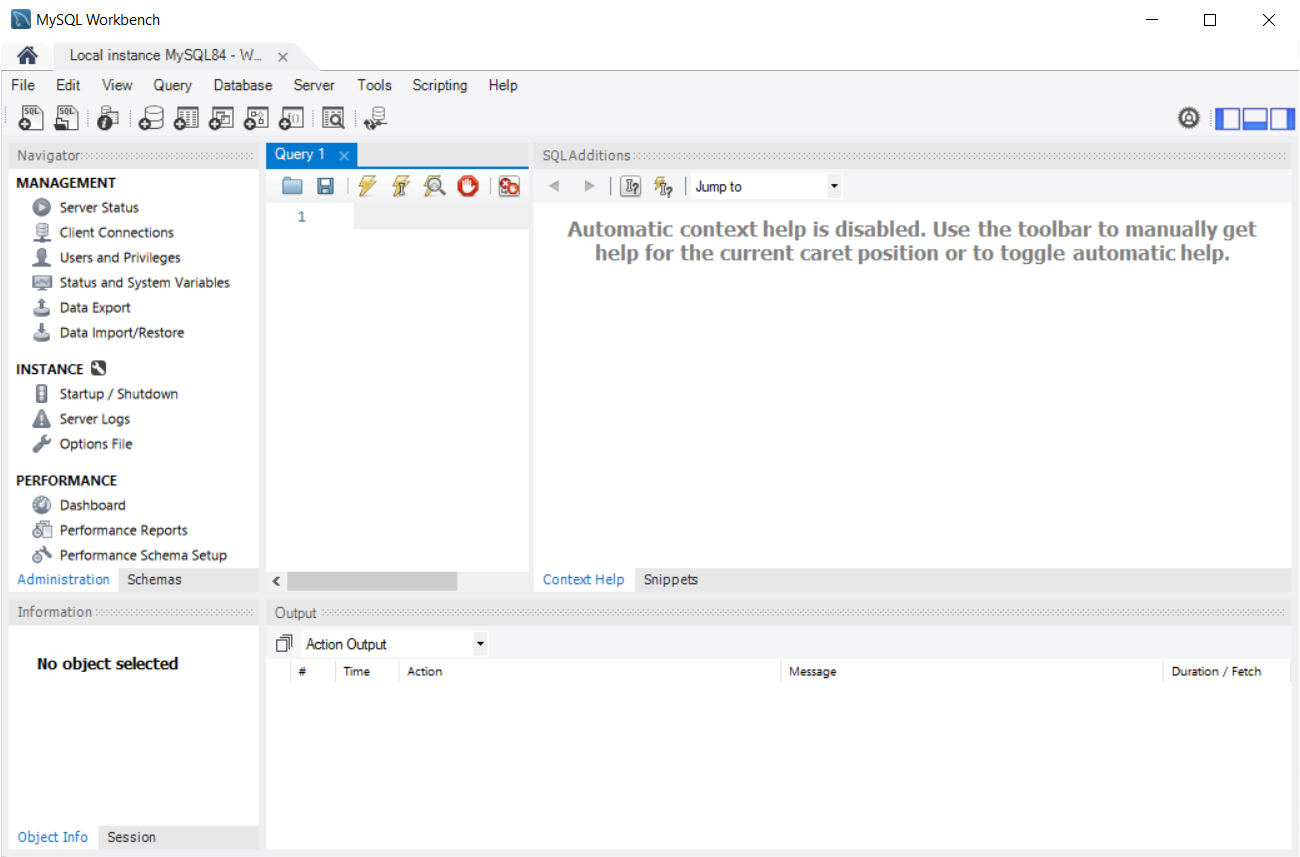Select the Context Help tab

click(584, 579)
